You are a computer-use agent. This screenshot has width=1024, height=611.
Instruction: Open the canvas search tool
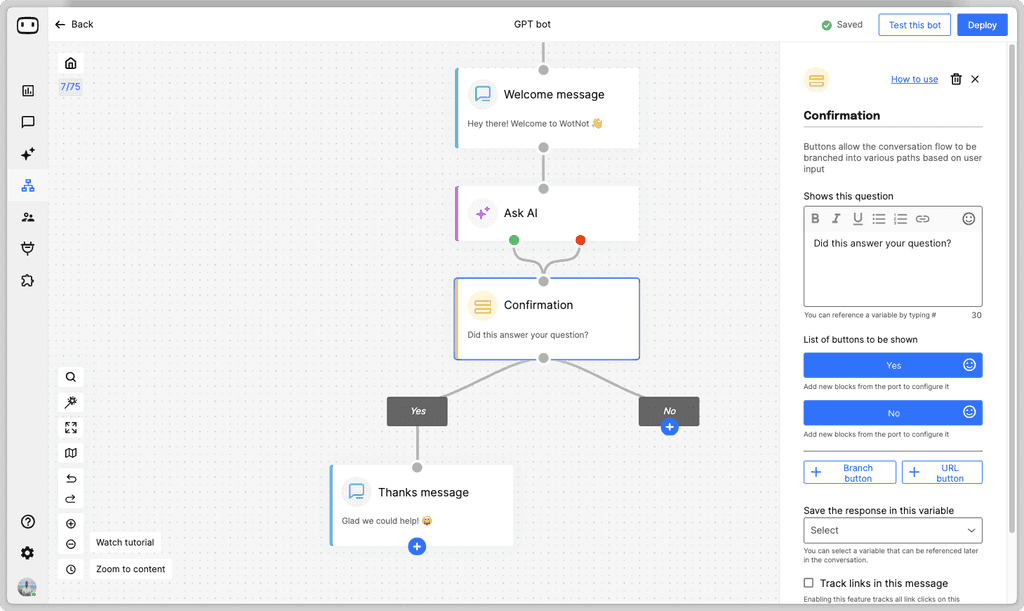[70, 377]
